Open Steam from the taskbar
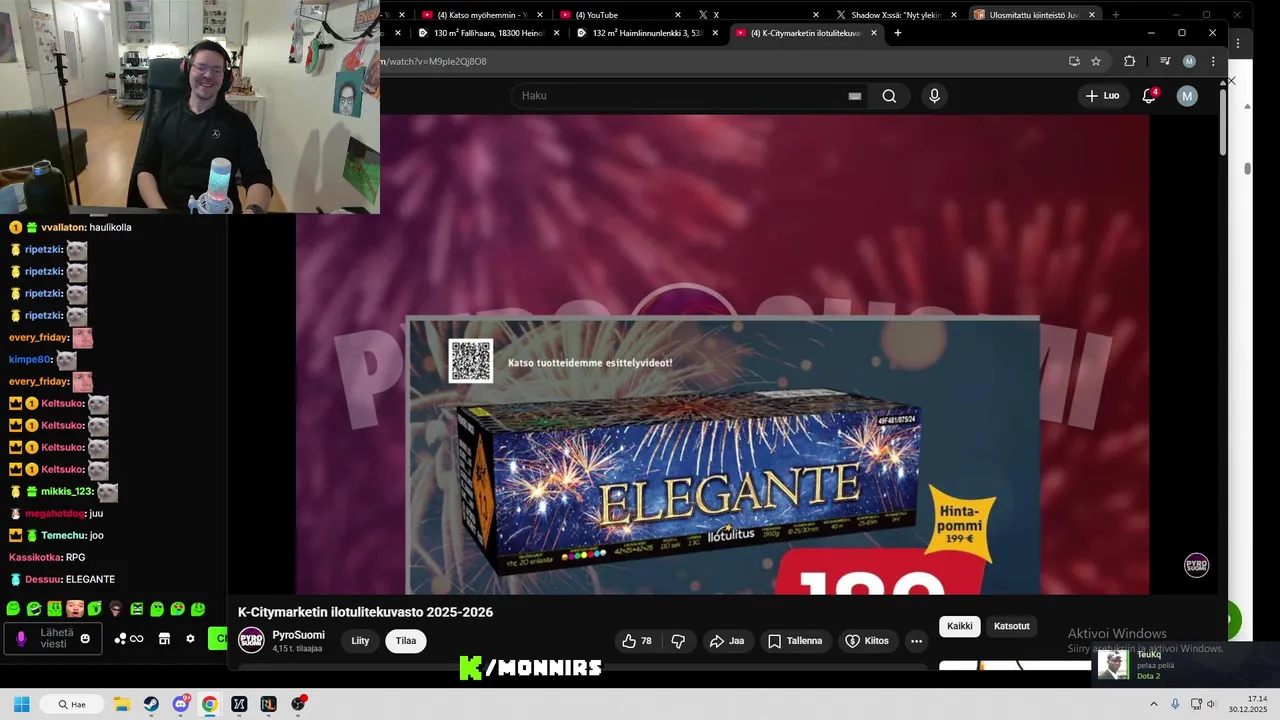Screen dimensions: 1280x720 150,704
